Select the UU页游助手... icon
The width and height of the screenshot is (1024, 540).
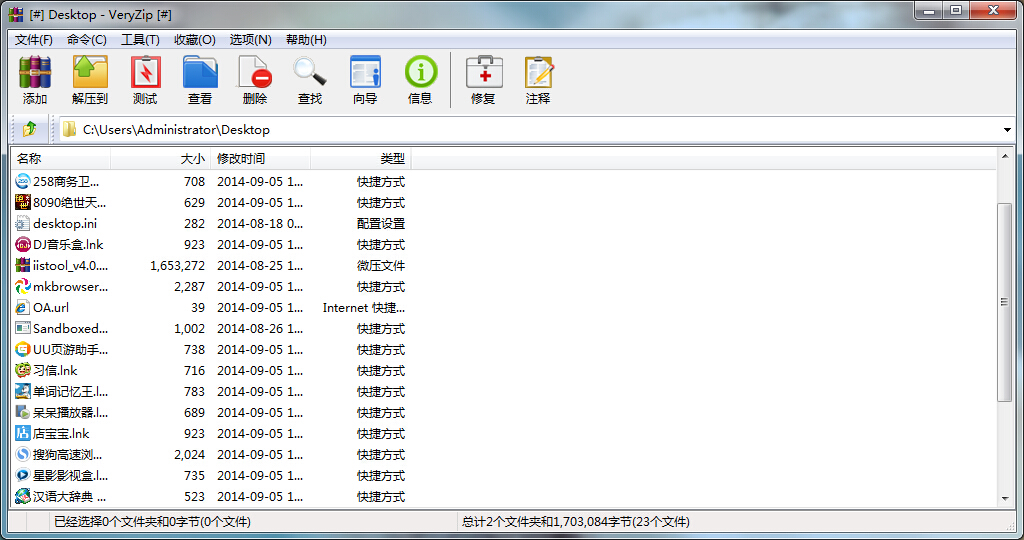point(23,349)
